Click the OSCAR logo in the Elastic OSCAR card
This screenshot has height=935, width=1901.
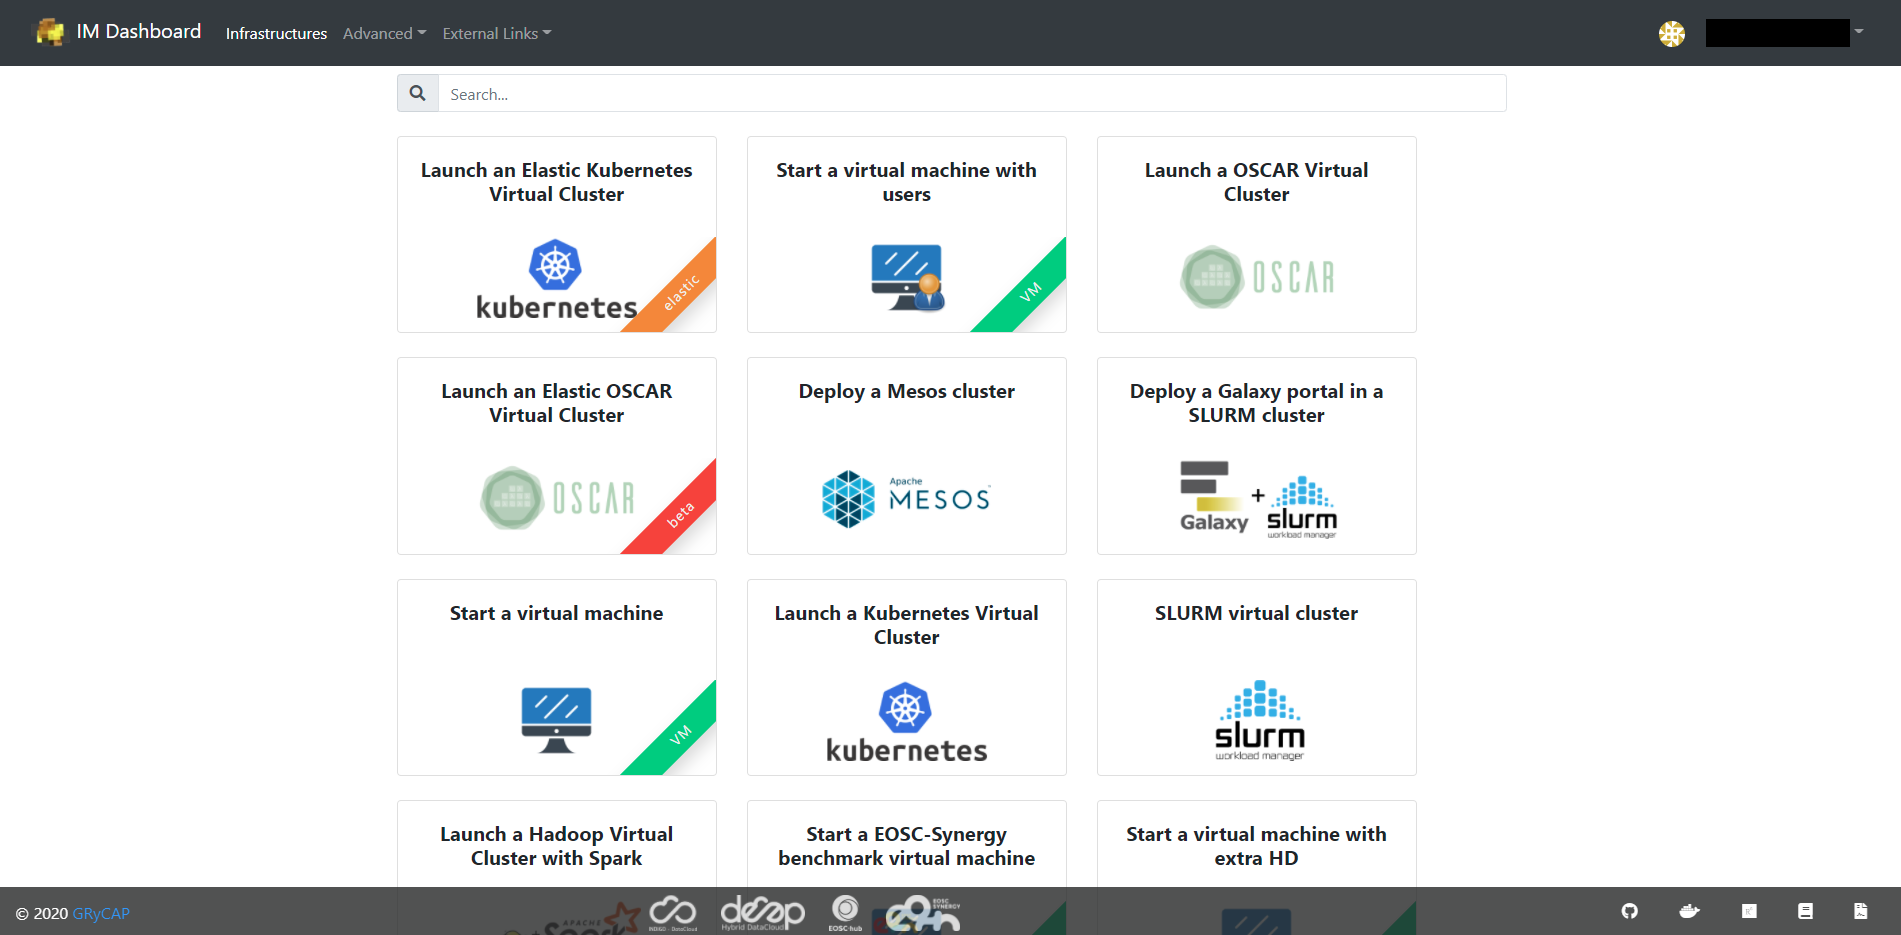(557, 498)
